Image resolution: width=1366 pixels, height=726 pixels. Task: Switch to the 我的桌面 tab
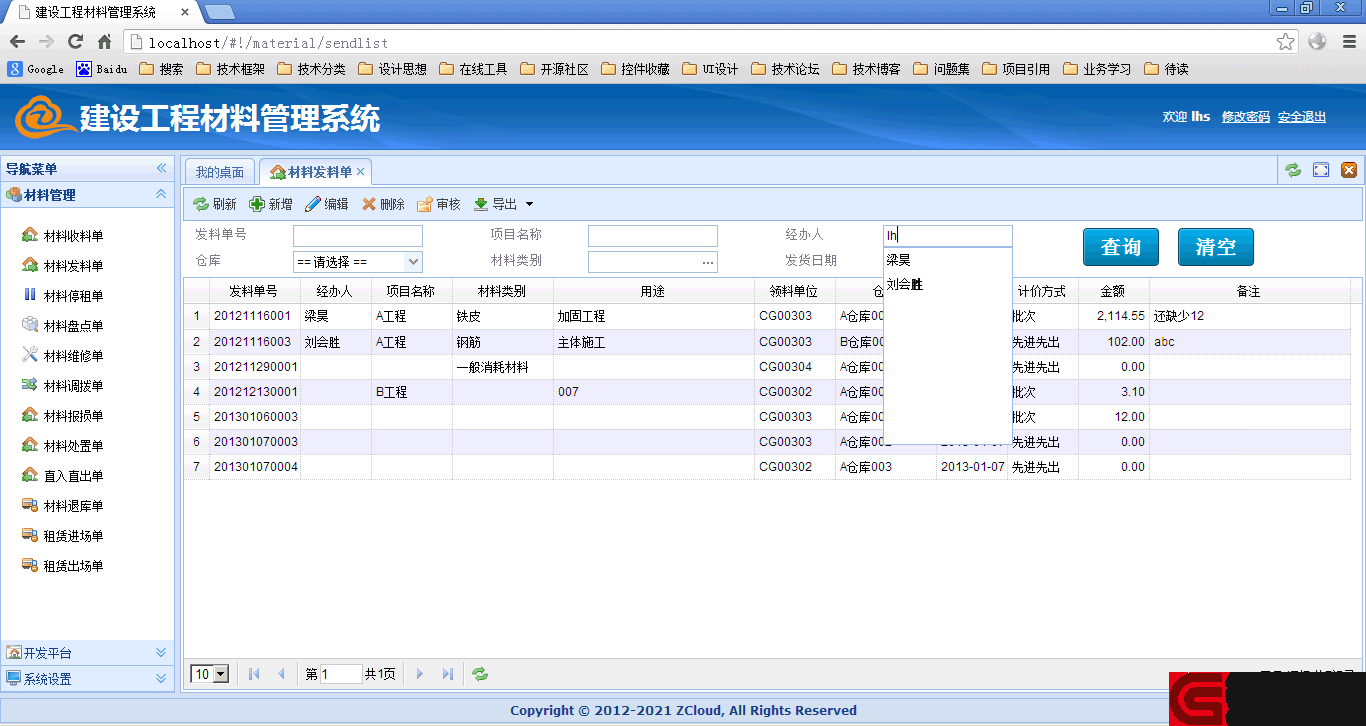pos(219,172)
